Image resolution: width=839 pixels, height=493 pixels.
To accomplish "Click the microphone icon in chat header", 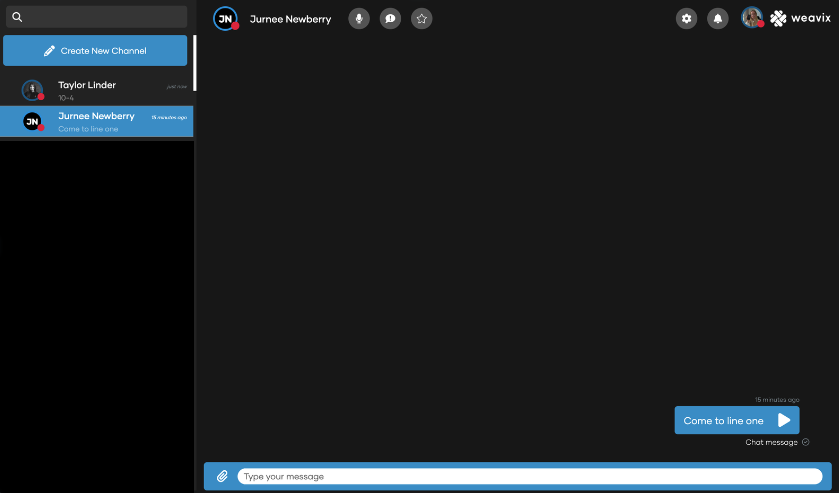I will coord(359,18).
